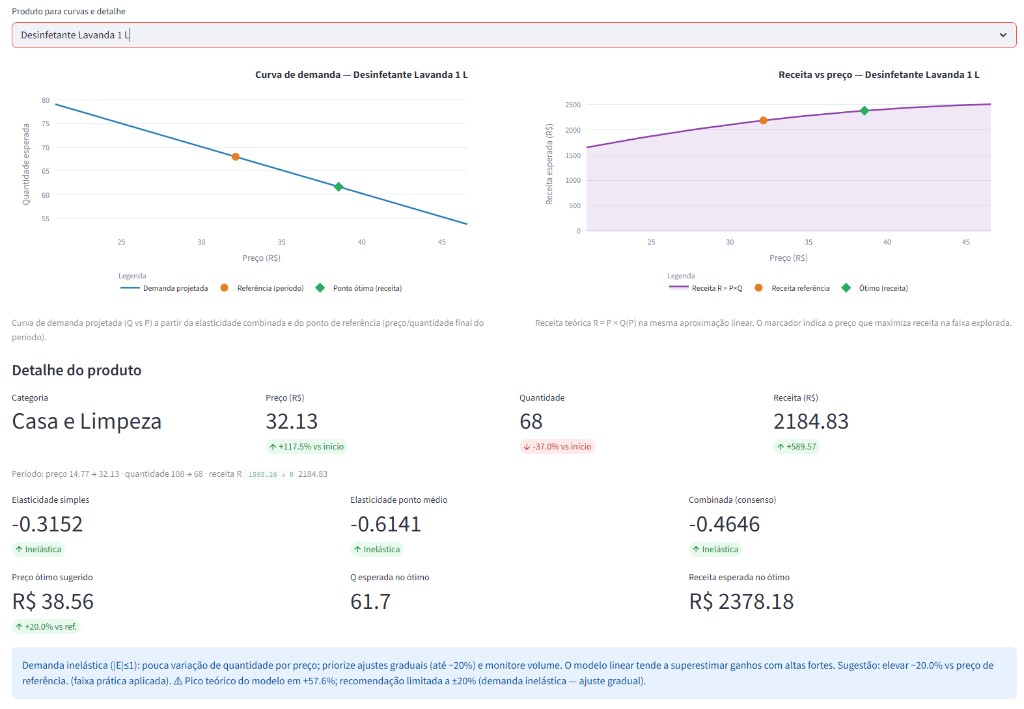The image size is (1024, 709).
Task: Toggle Receita R = P×Q legend entry
Action: 705,288
